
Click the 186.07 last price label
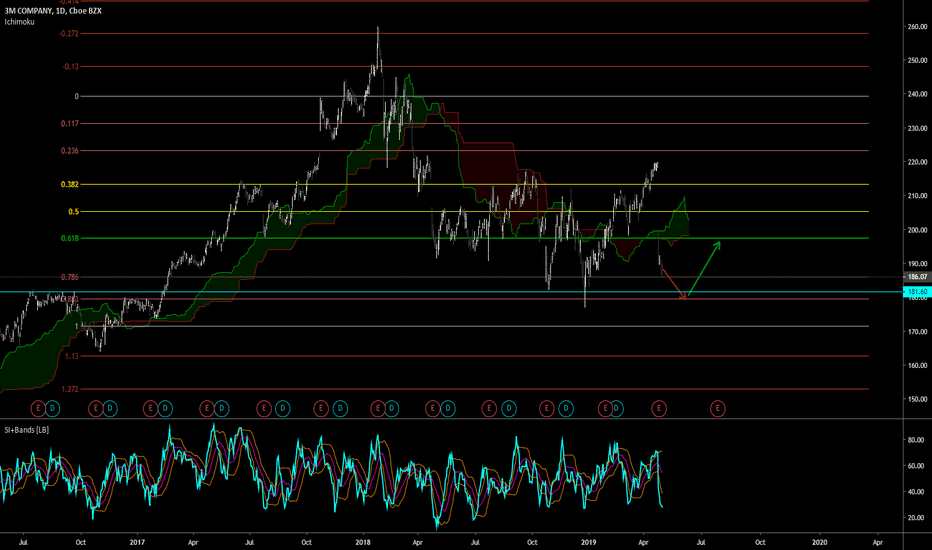click(917, 277)
